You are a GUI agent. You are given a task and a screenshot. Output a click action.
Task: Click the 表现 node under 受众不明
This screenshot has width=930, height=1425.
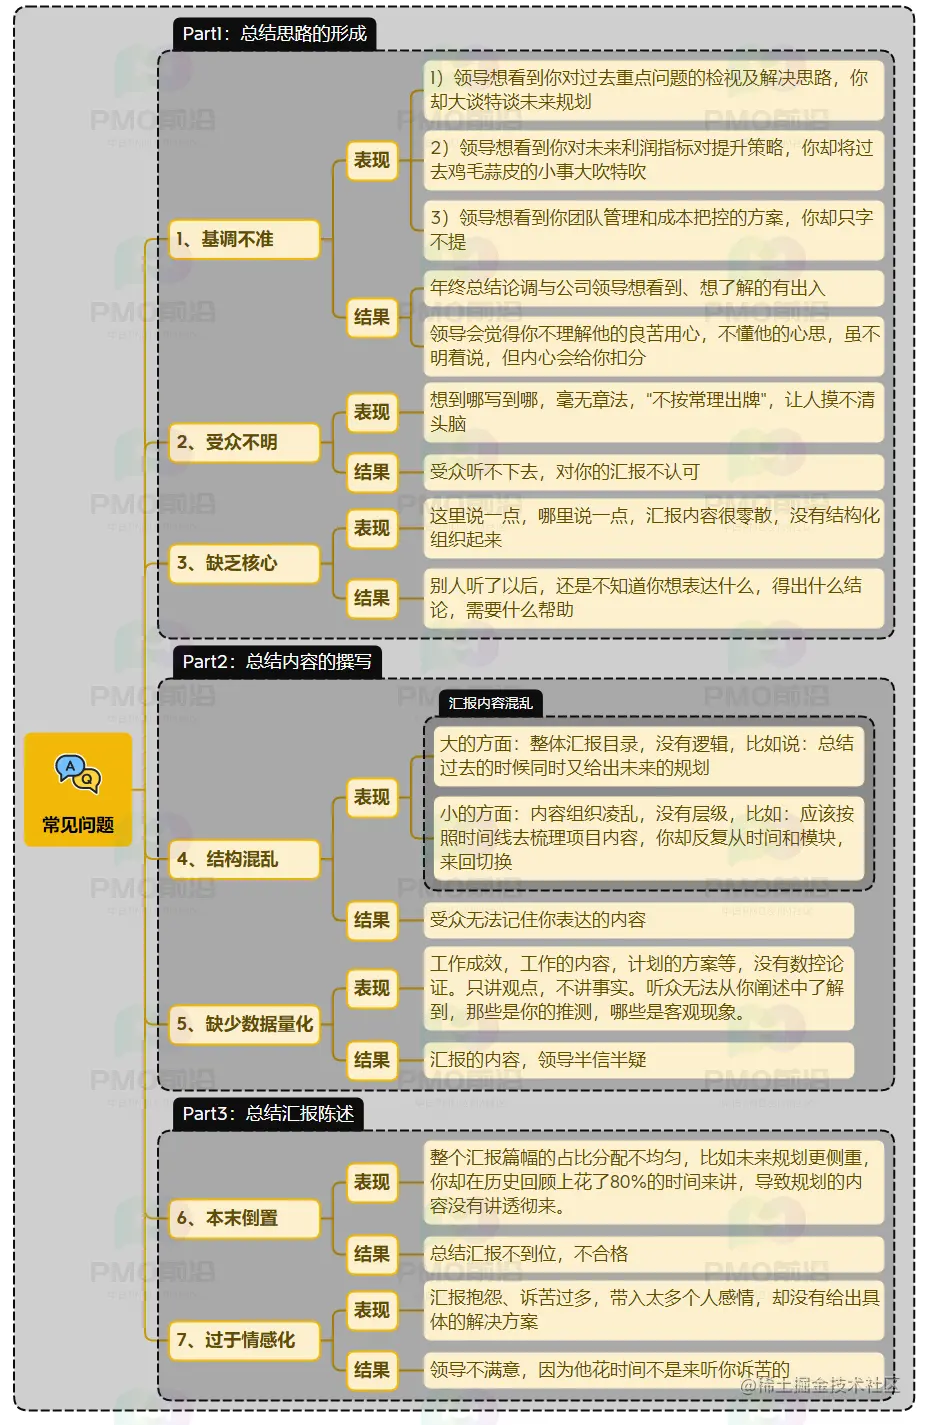point(372,412)
